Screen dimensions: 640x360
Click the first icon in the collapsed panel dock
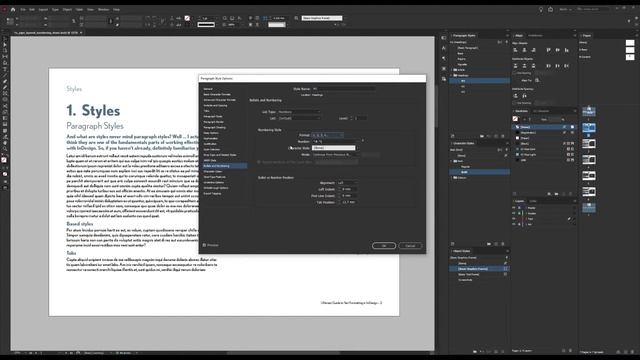444,38
